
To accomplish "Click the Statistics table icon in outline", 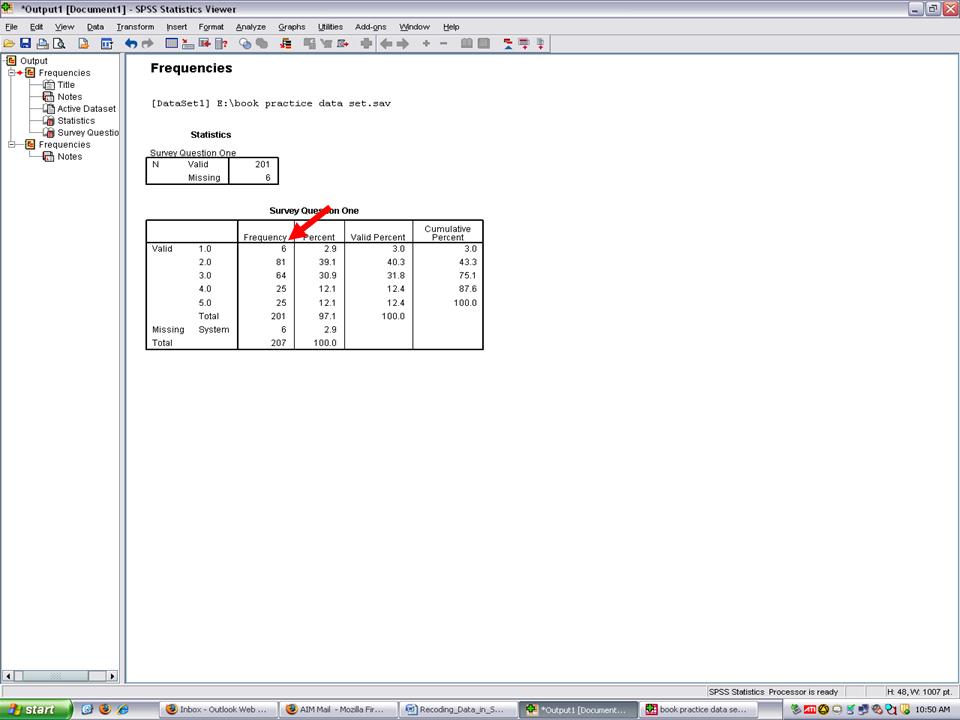I will pos(49,121).
